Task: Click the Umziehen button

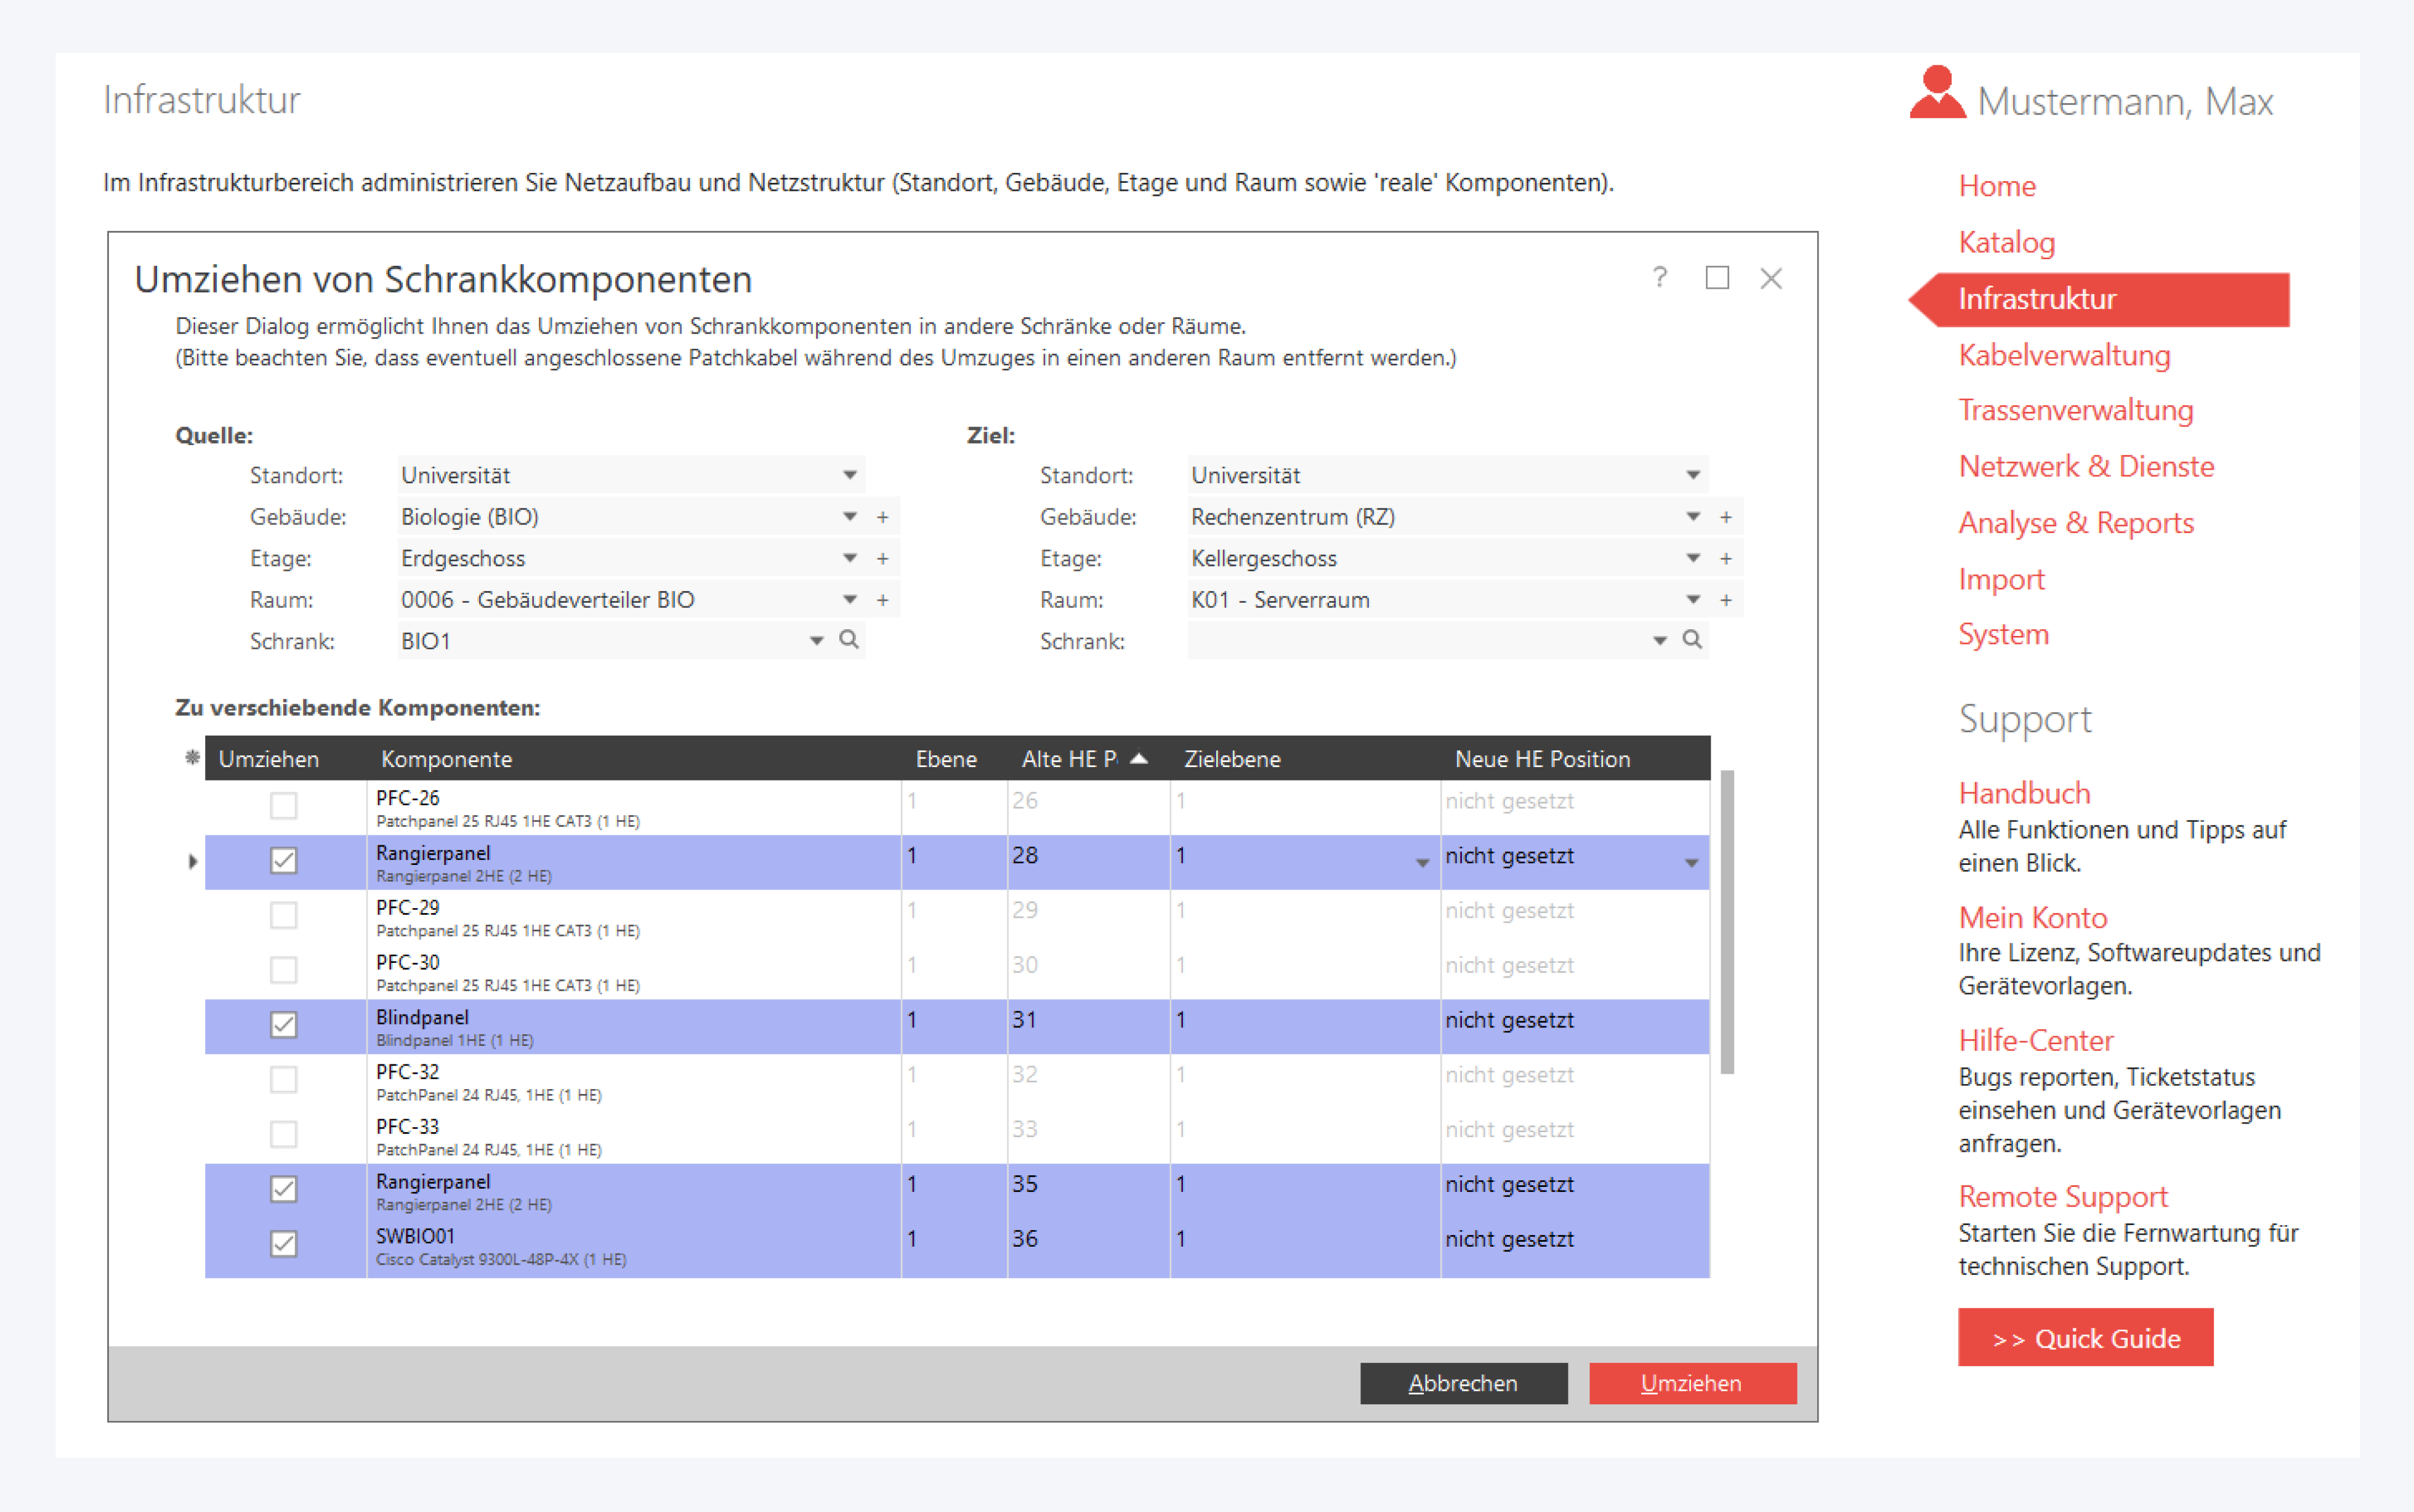Action: click(1691, 1383)
